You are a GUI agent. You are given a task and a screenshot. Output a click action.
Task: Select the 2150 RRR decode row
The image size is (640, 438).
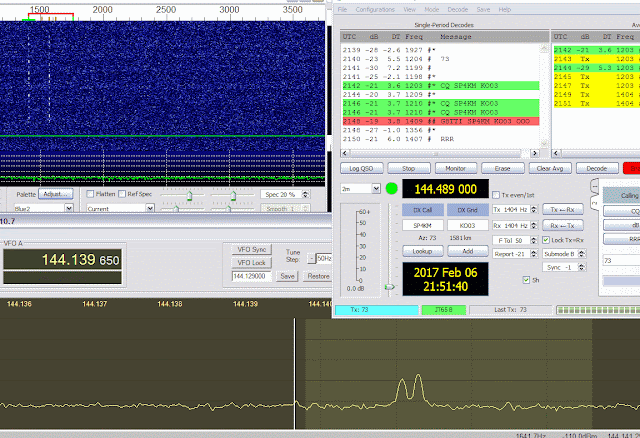[441, 139]
